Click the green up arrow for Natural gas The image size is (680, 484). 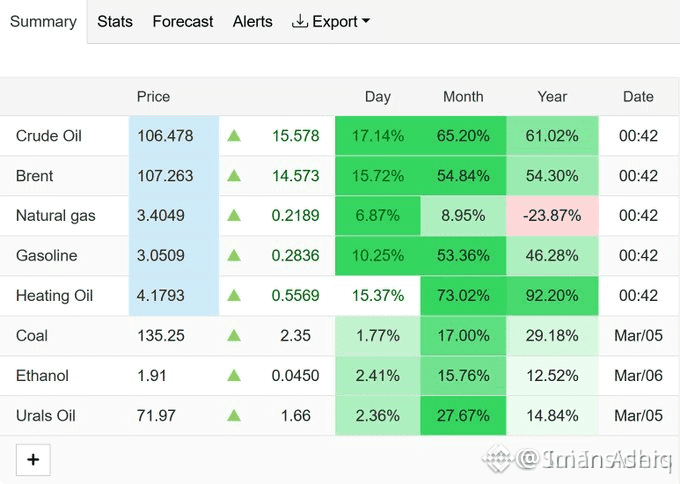[x=234, y=215]
